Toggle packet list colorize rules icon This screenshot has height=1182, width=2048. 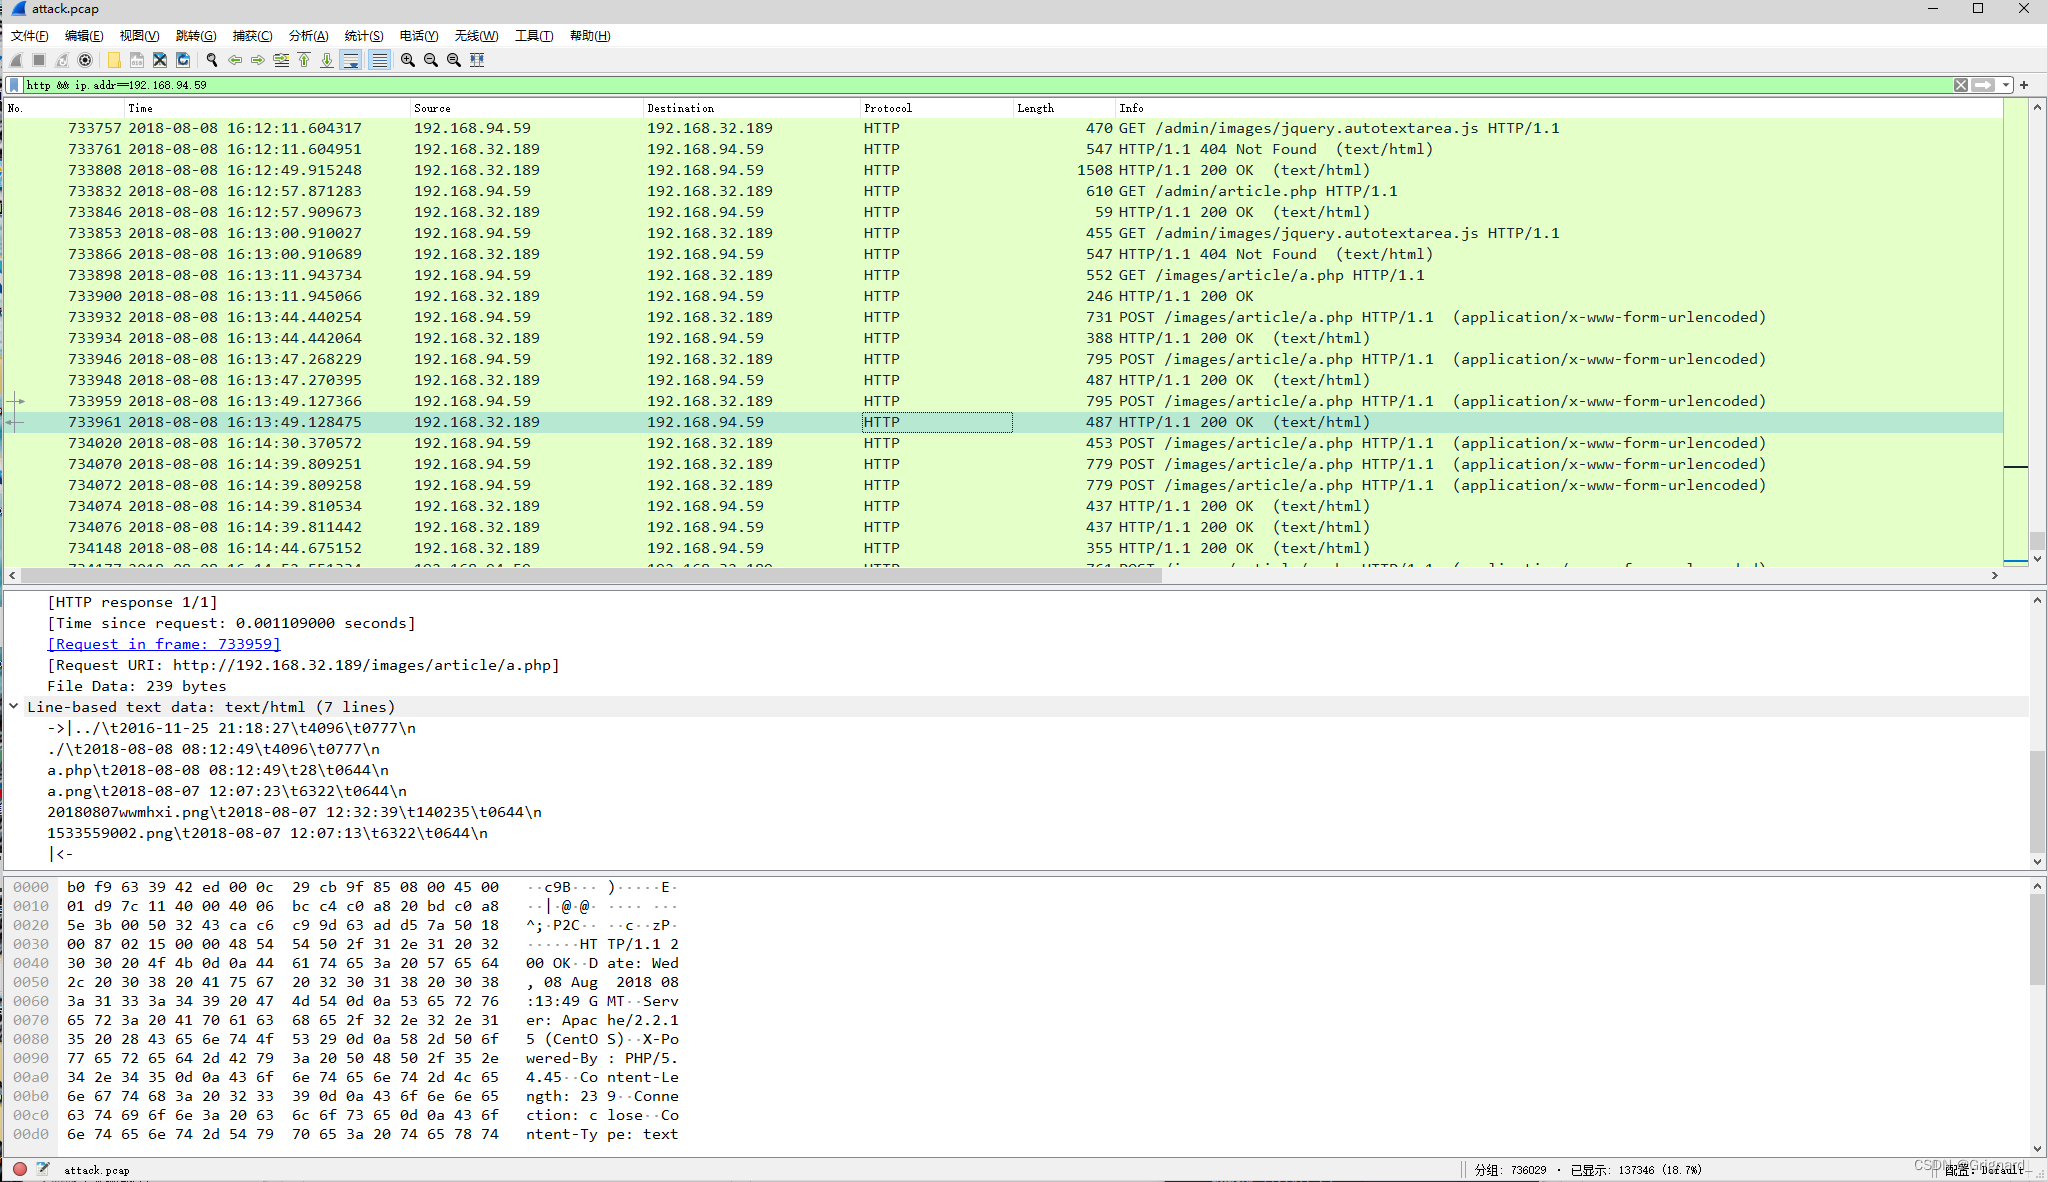point(379,60)
